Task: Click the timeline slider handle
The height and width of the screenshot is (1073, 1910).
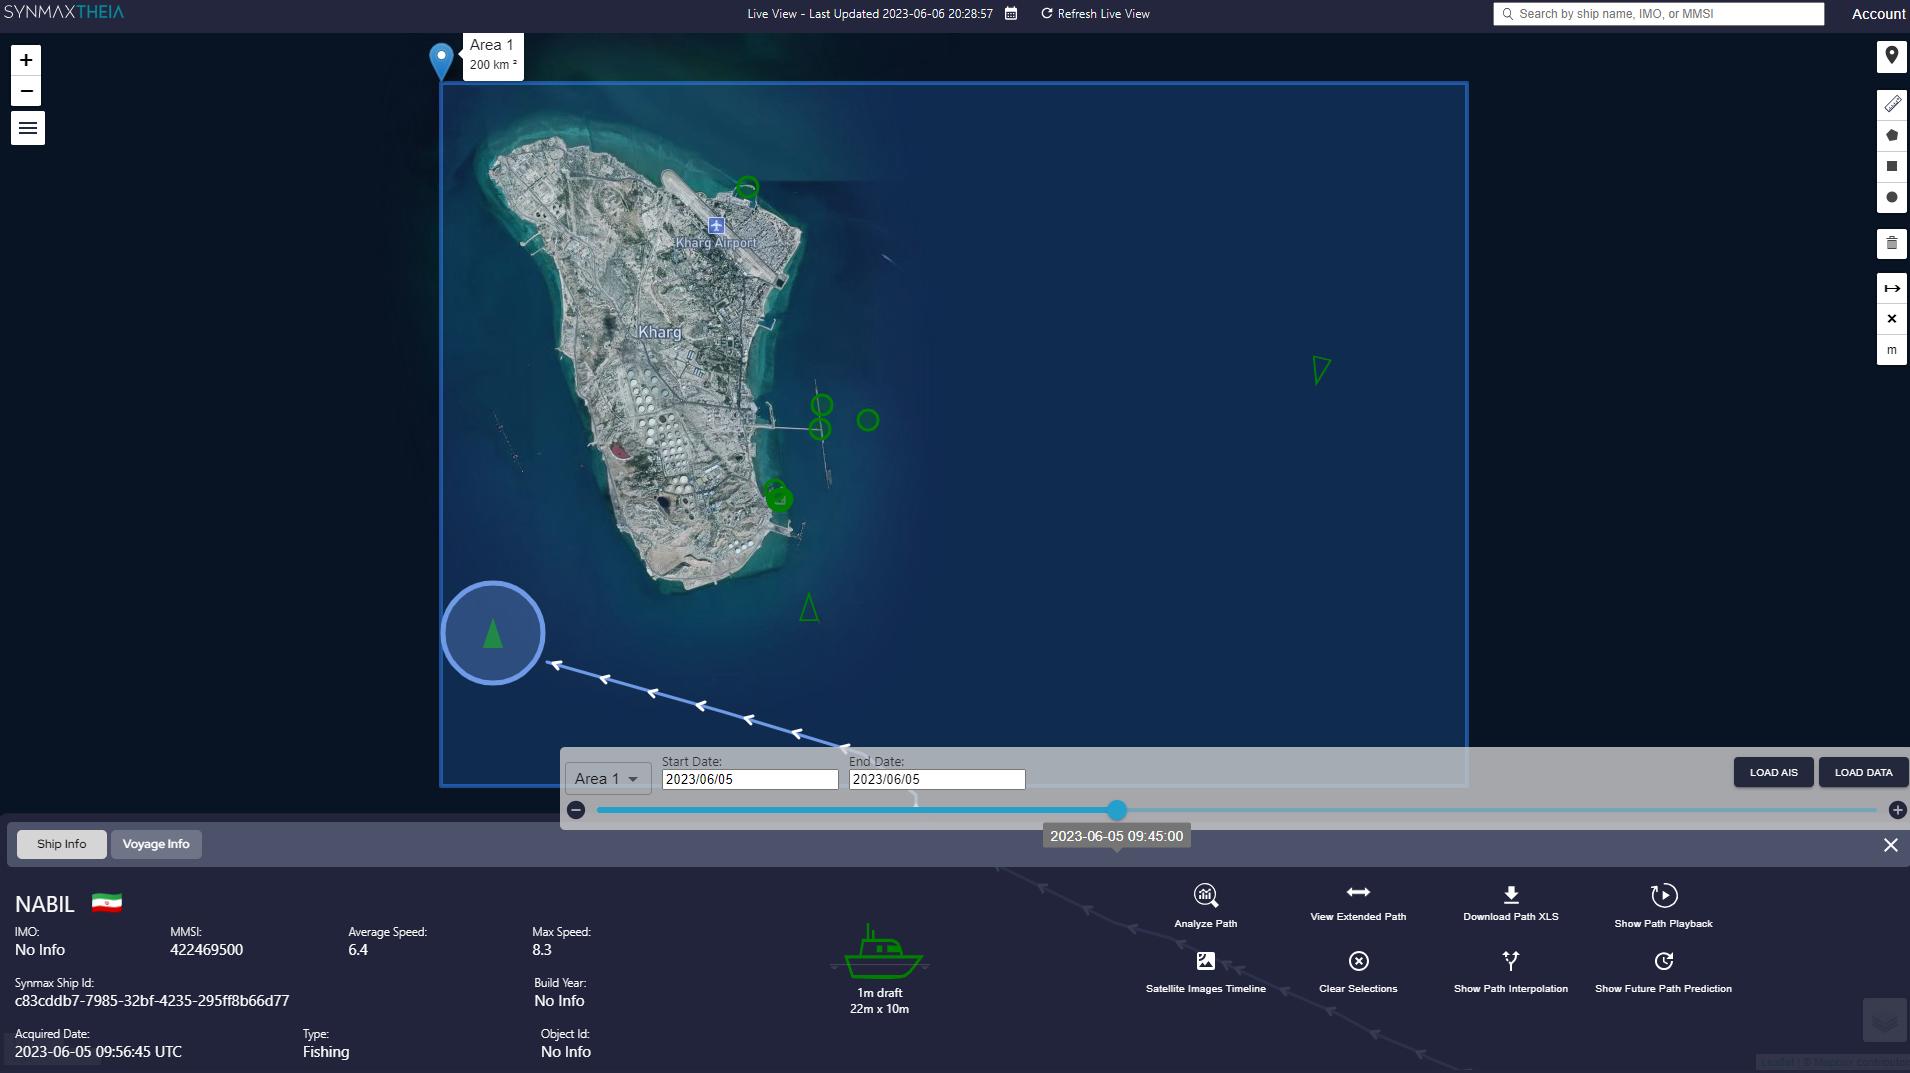Action: coord(1117,810)
